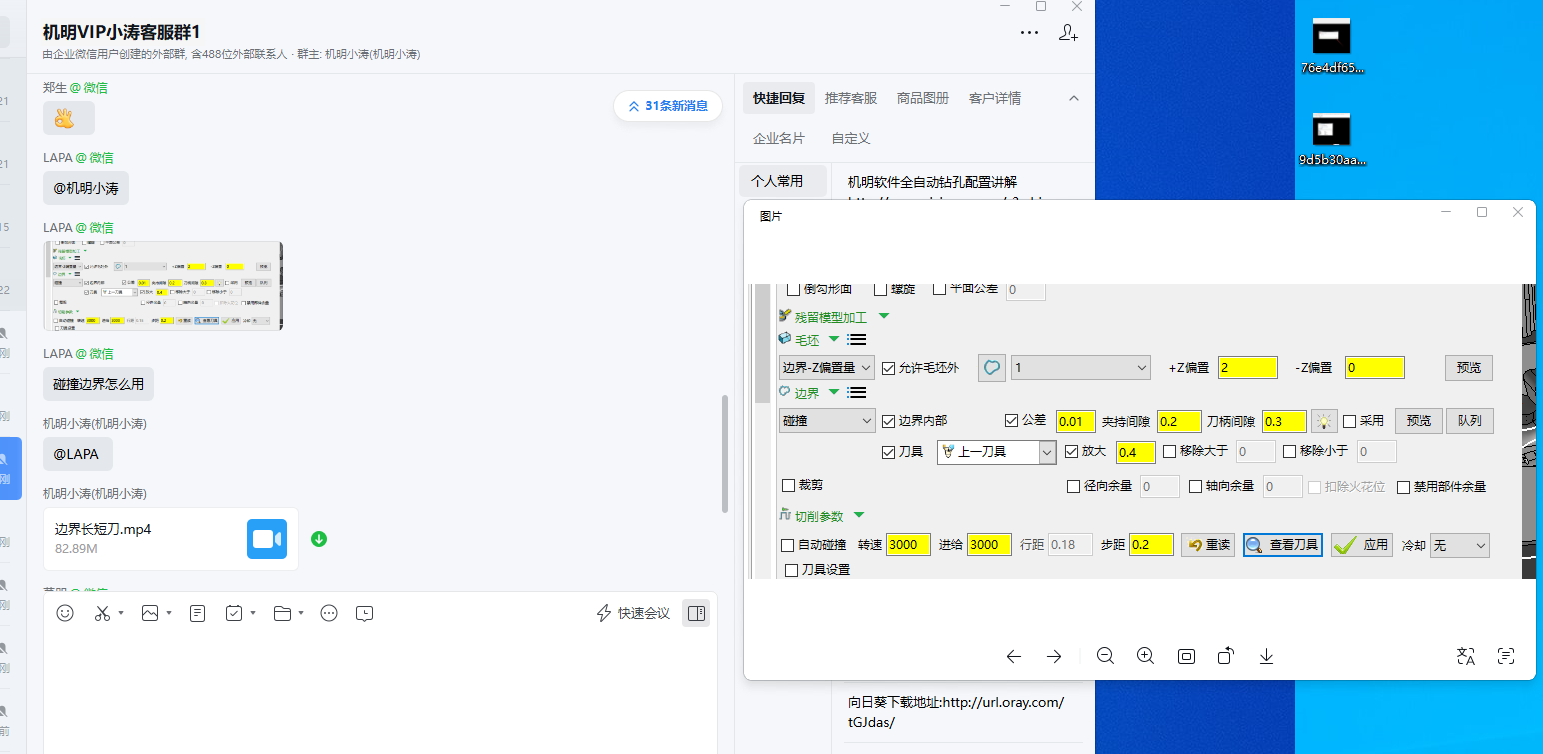Extract text from the picture with the OCR icon
Screen dimensions: 1543x754
coord(1506,656)
